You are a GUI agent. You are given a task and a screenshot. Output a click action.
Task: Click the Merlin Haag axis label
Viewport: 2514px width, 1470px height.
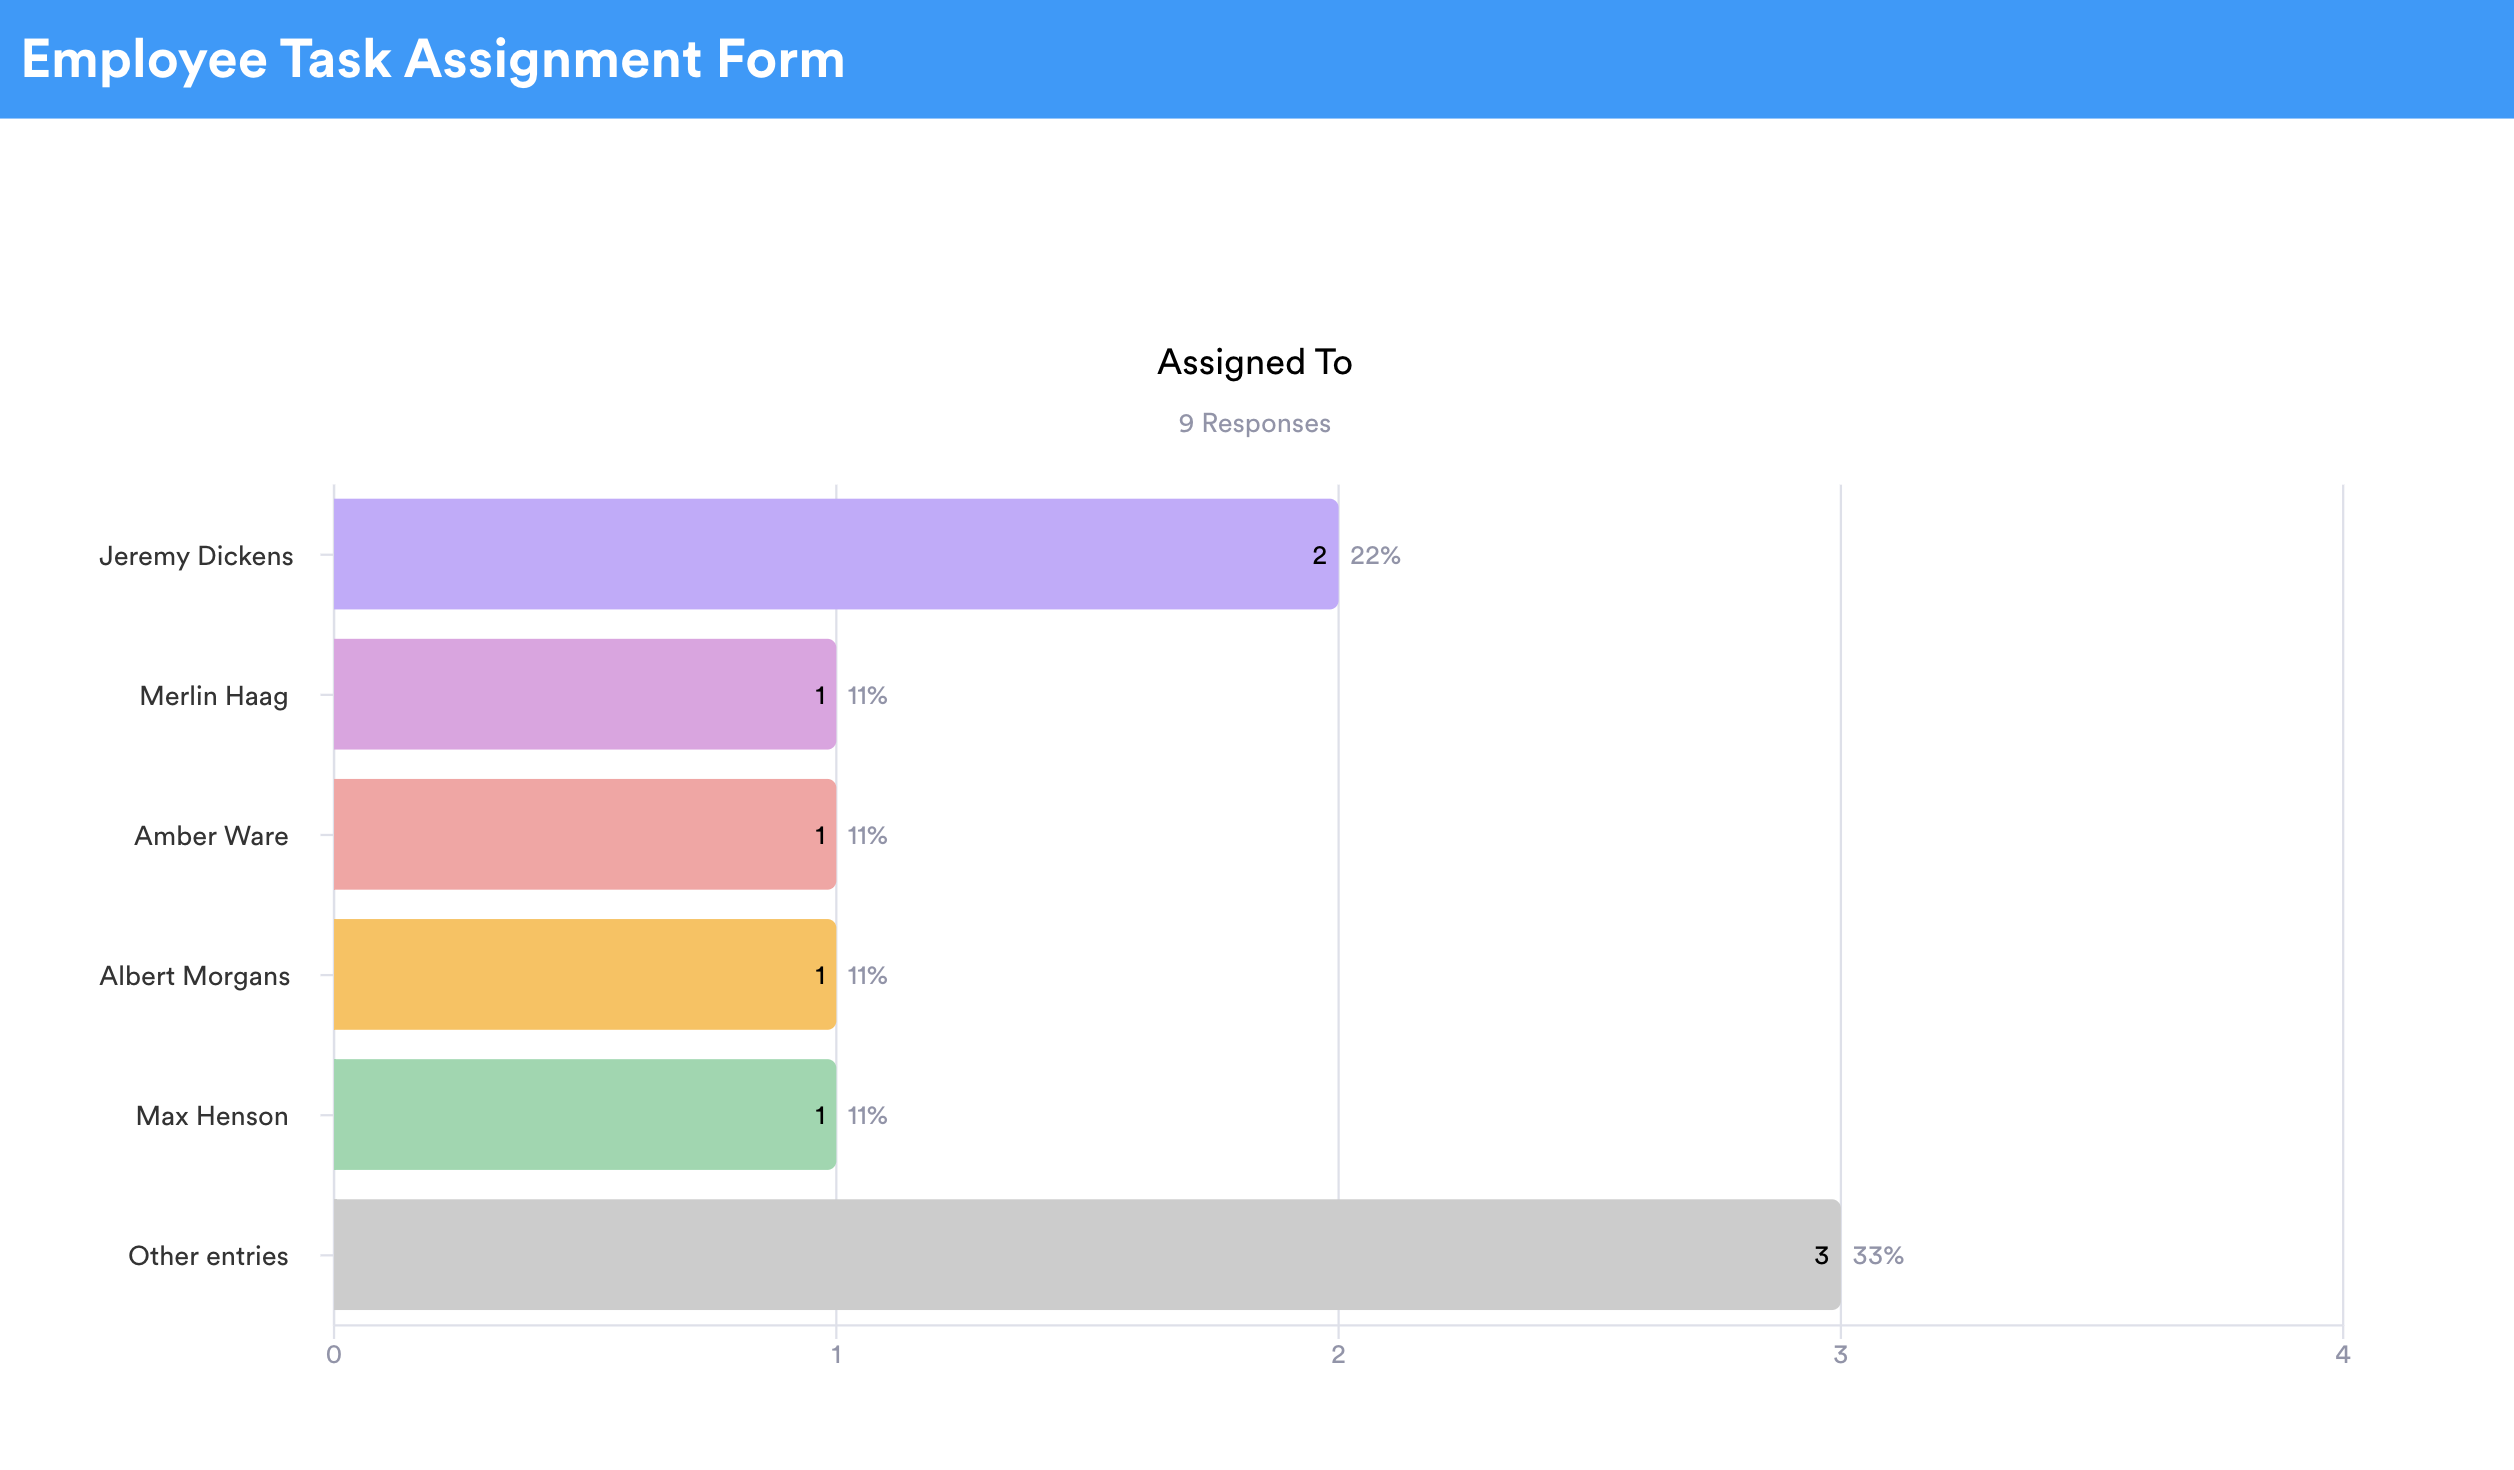tap(213, 696)
